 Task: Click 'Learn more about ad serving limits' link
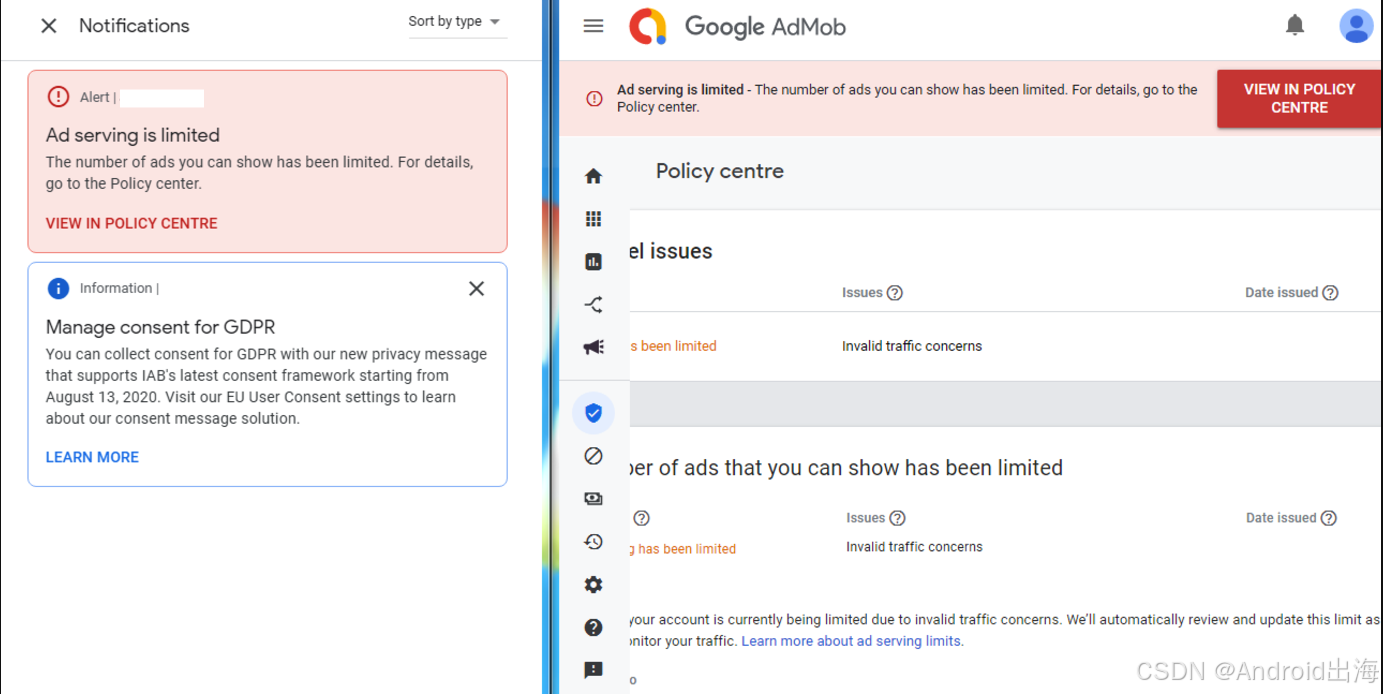click(x=852, y=641)
